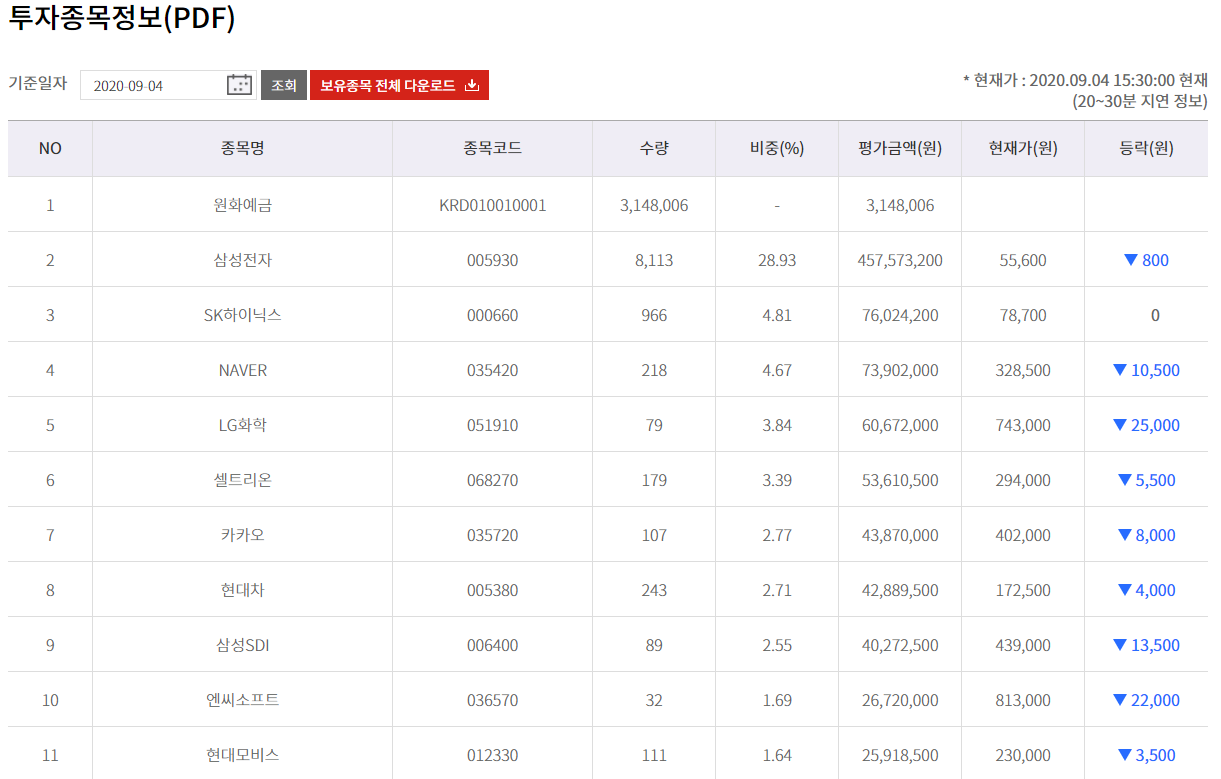Click the 현대모비스 change value 3,500
This screenshot has height=779, width=1221.
[1146, 755]
